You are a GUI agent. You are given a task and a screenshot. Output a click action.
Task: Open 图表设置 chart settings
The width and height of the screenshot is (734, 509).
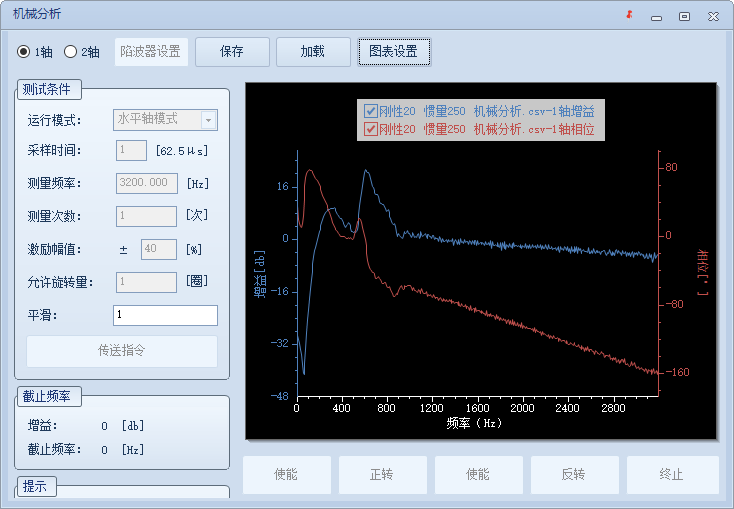394,52
